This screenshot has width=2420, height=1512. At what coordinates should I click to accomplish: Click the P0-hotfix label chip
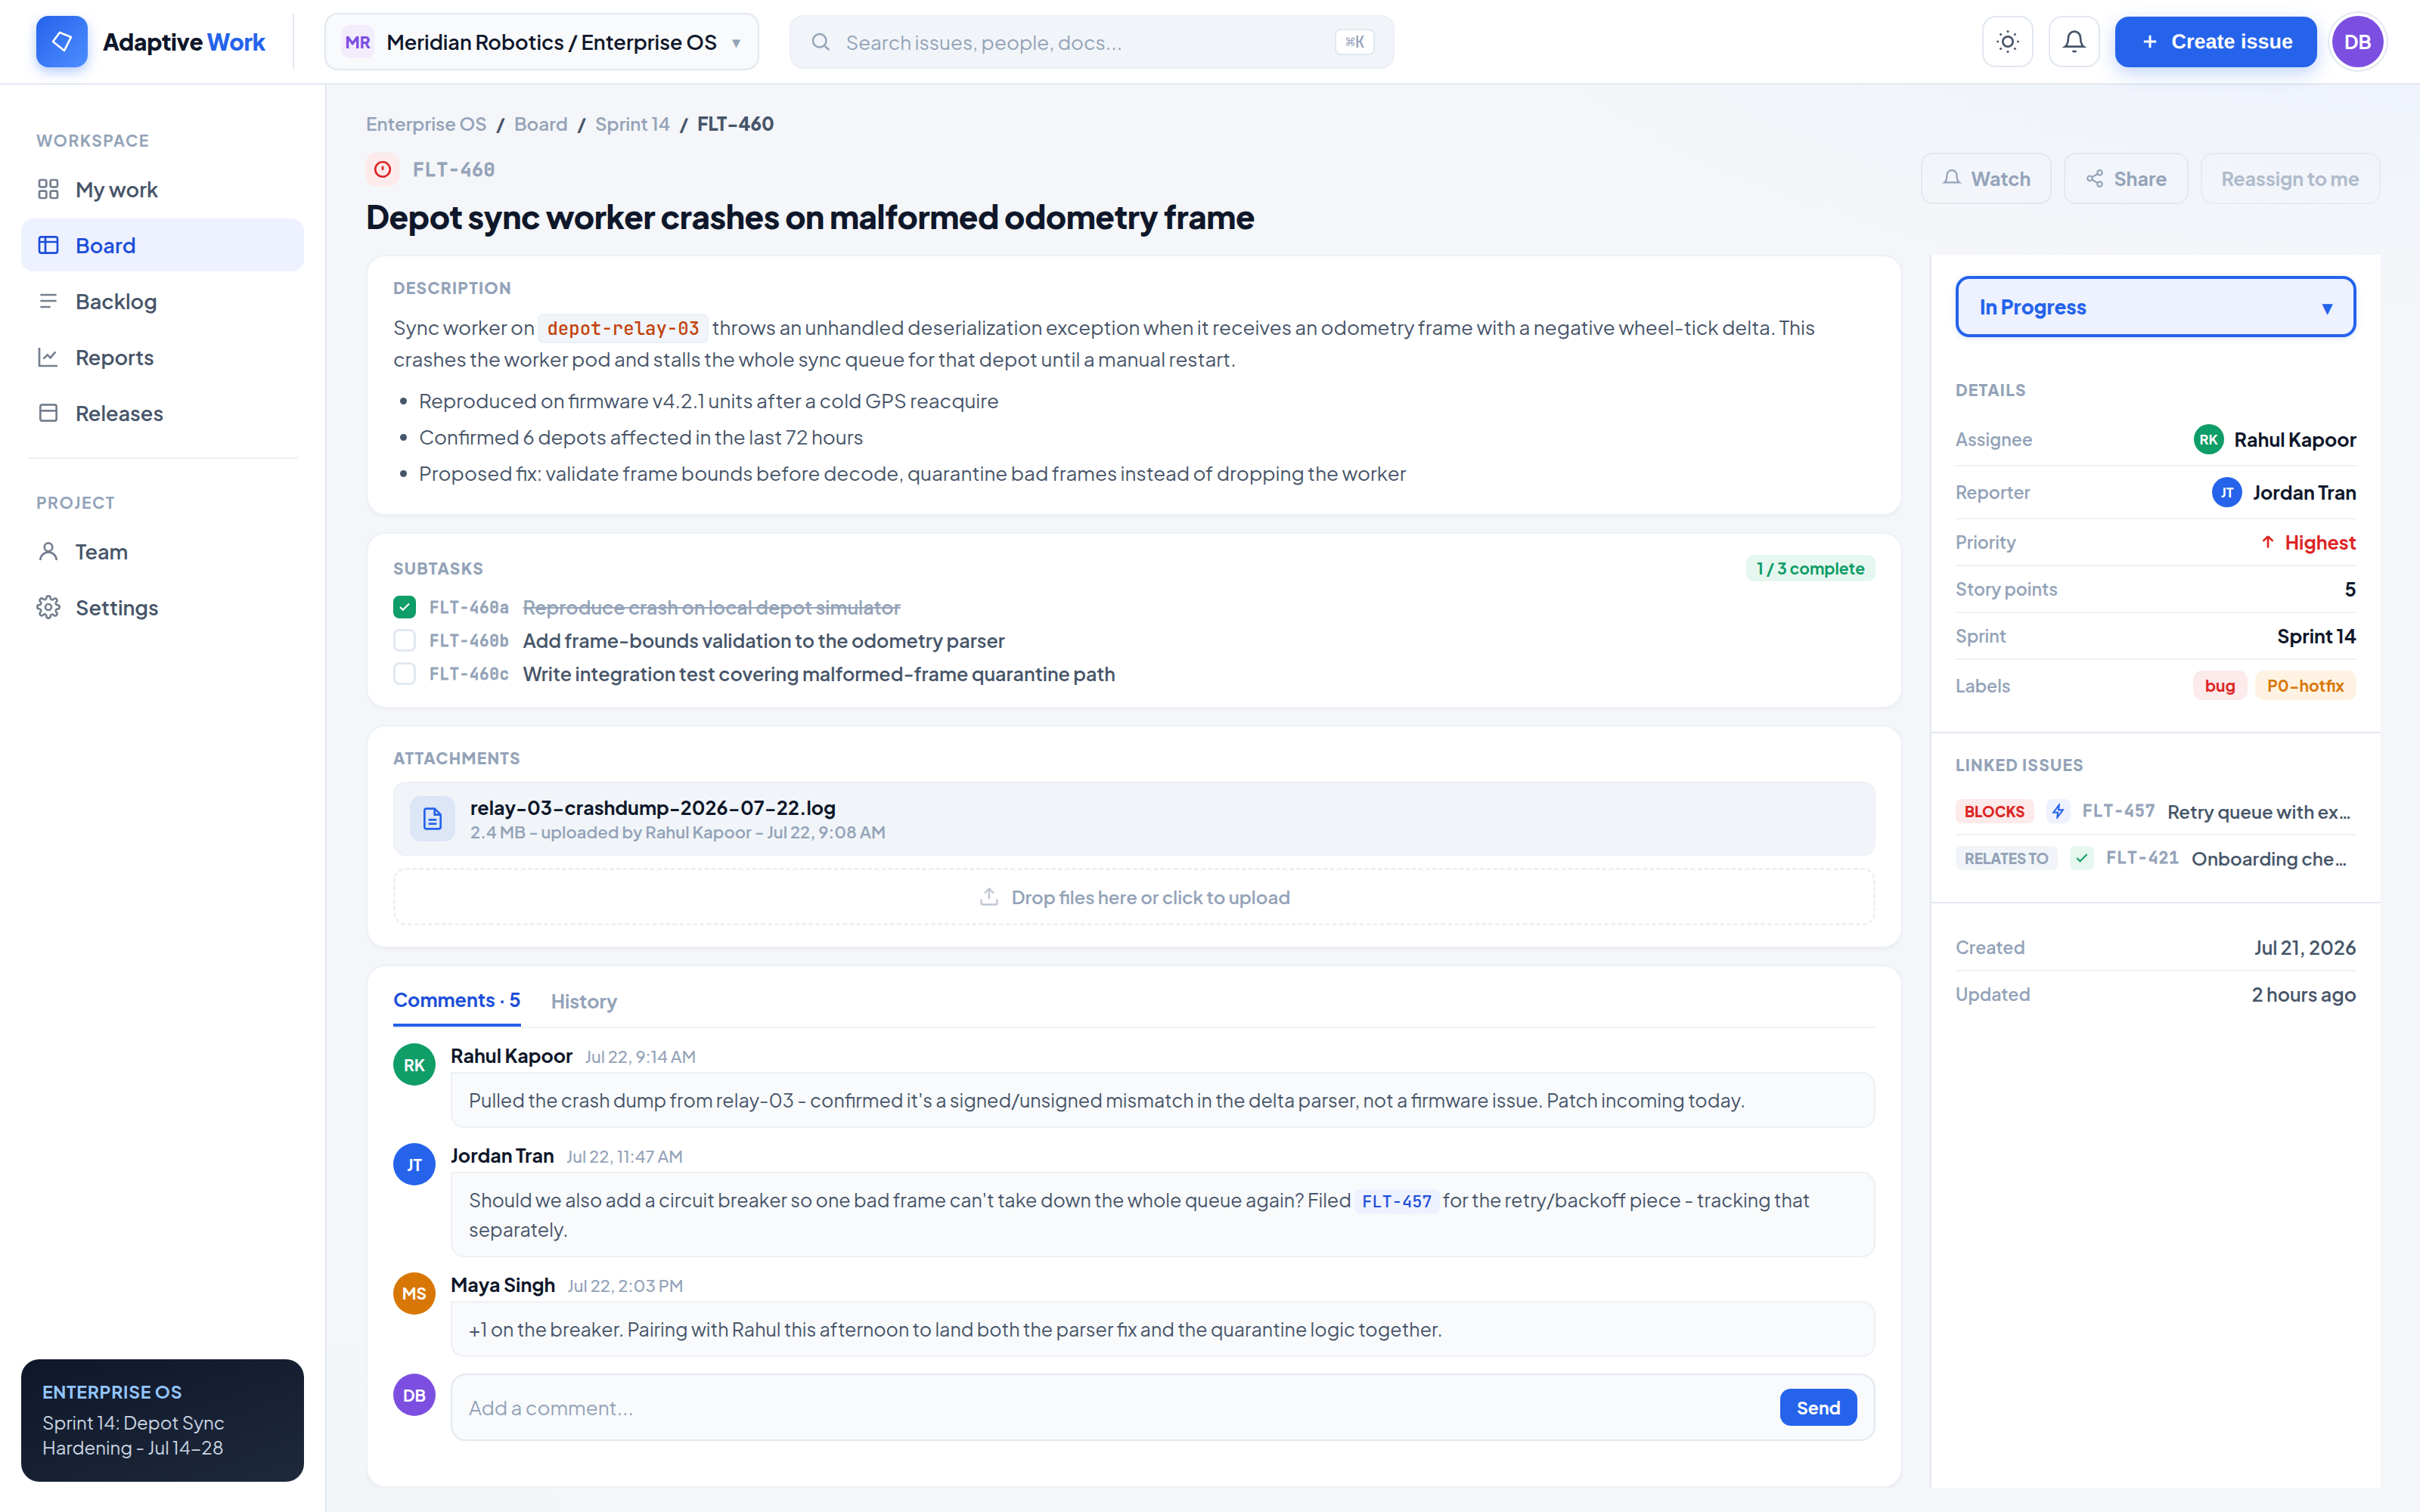(x=2305, y=686)
